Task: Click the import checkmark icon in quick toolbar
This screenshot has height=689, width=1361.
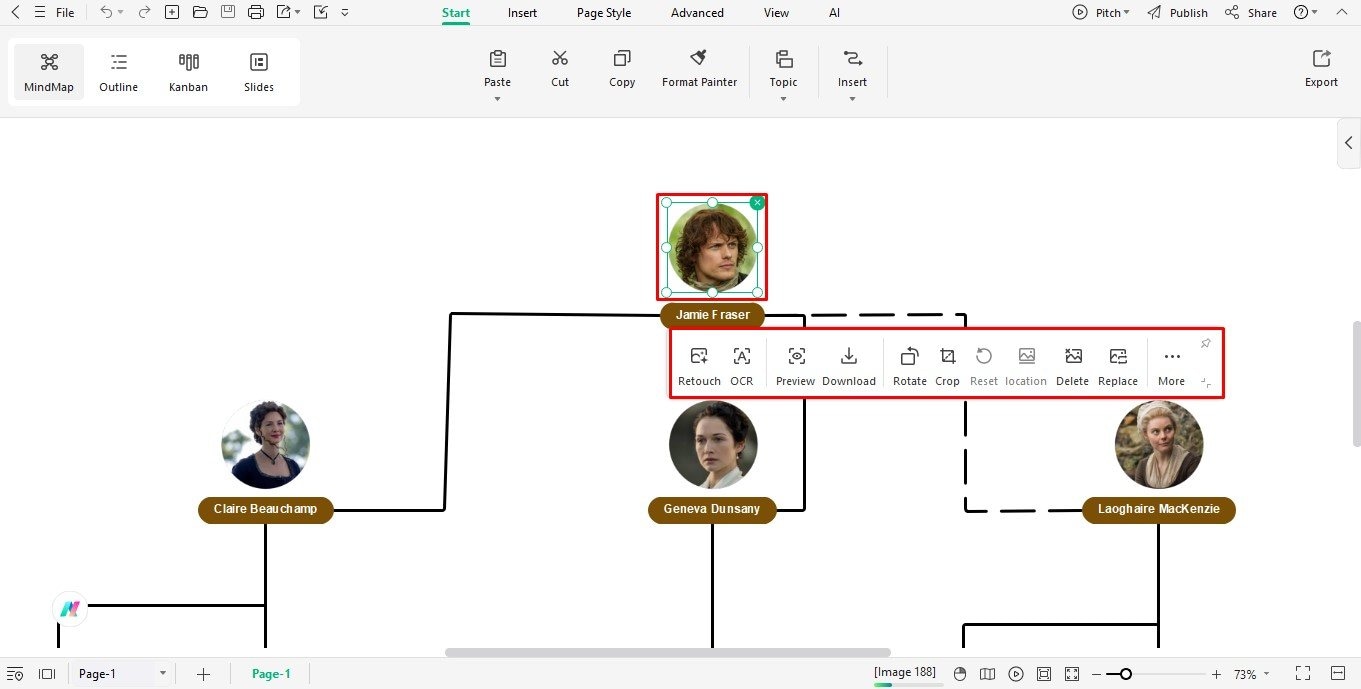Action: [x=320, y=13]
